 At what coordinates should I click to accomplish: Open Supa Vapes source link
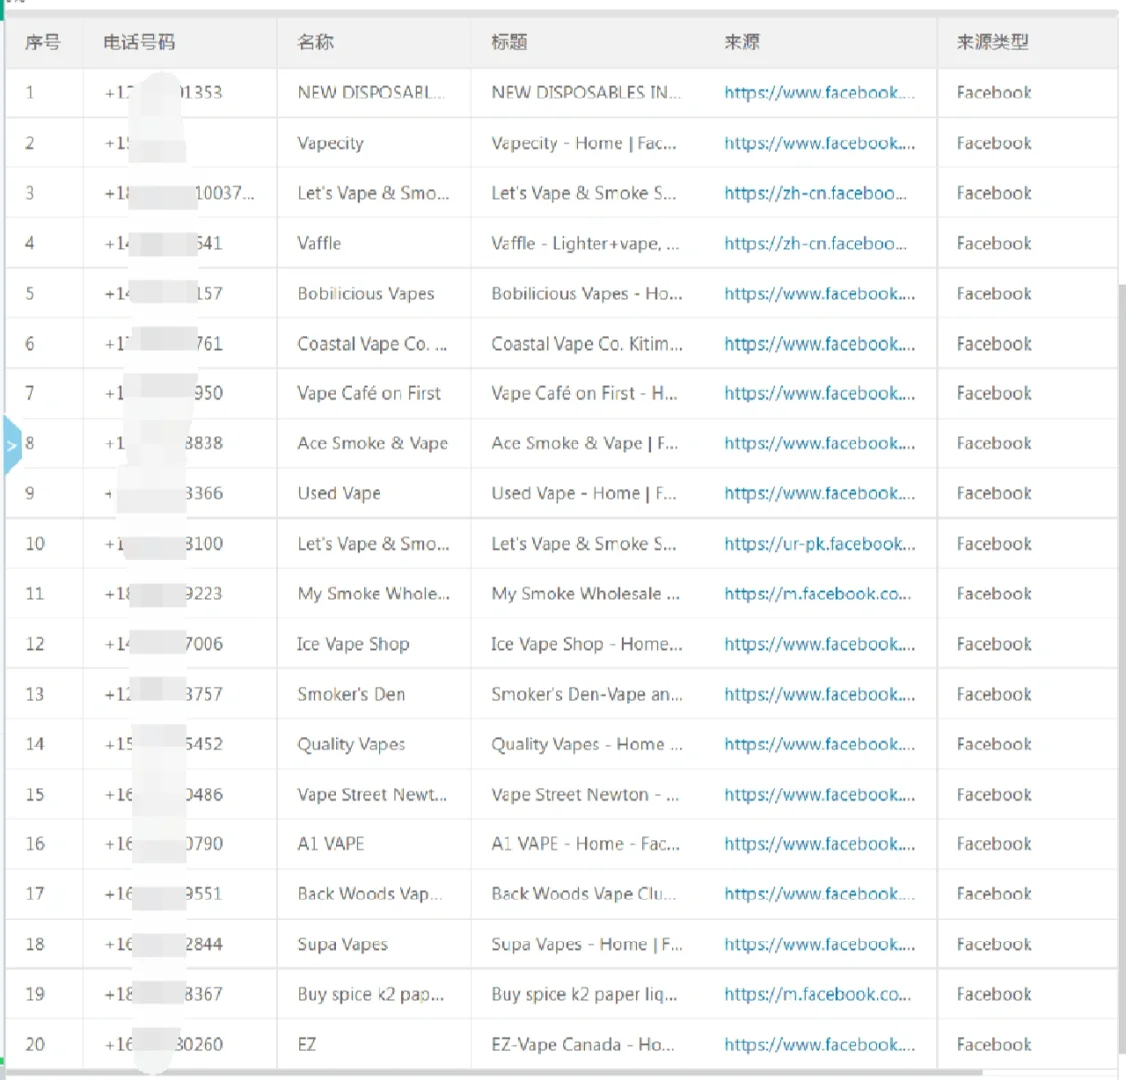819,944
